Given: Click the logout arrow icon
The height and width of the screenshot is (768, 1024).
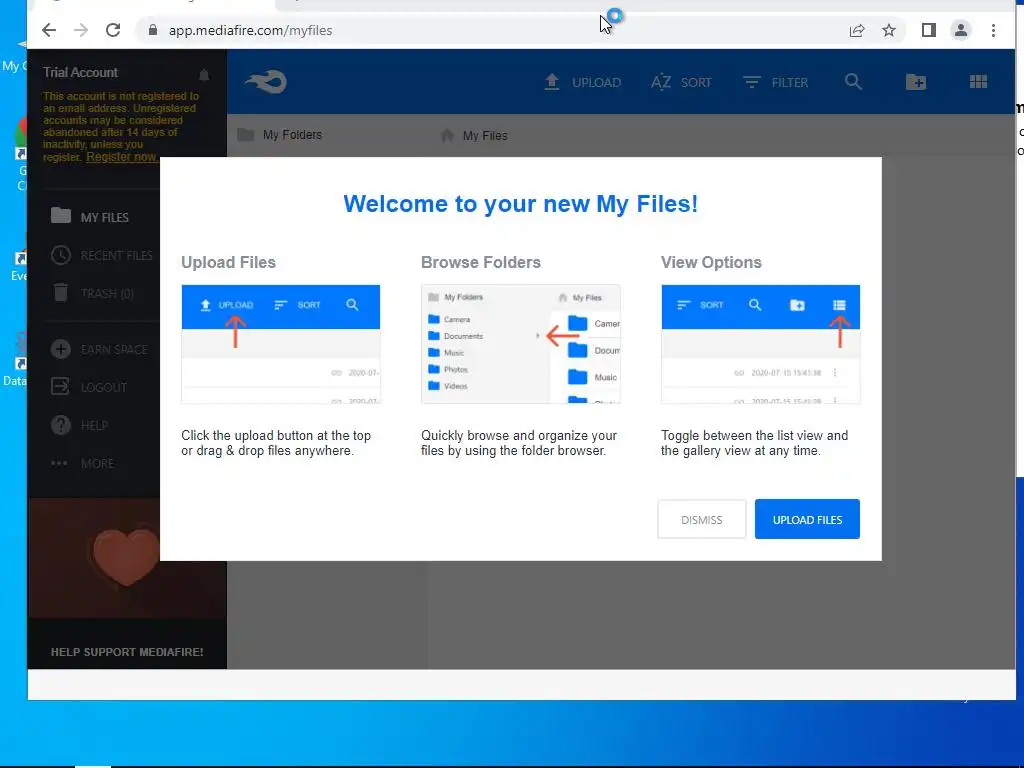Looking at the screenshot, I should click(60, 387).
